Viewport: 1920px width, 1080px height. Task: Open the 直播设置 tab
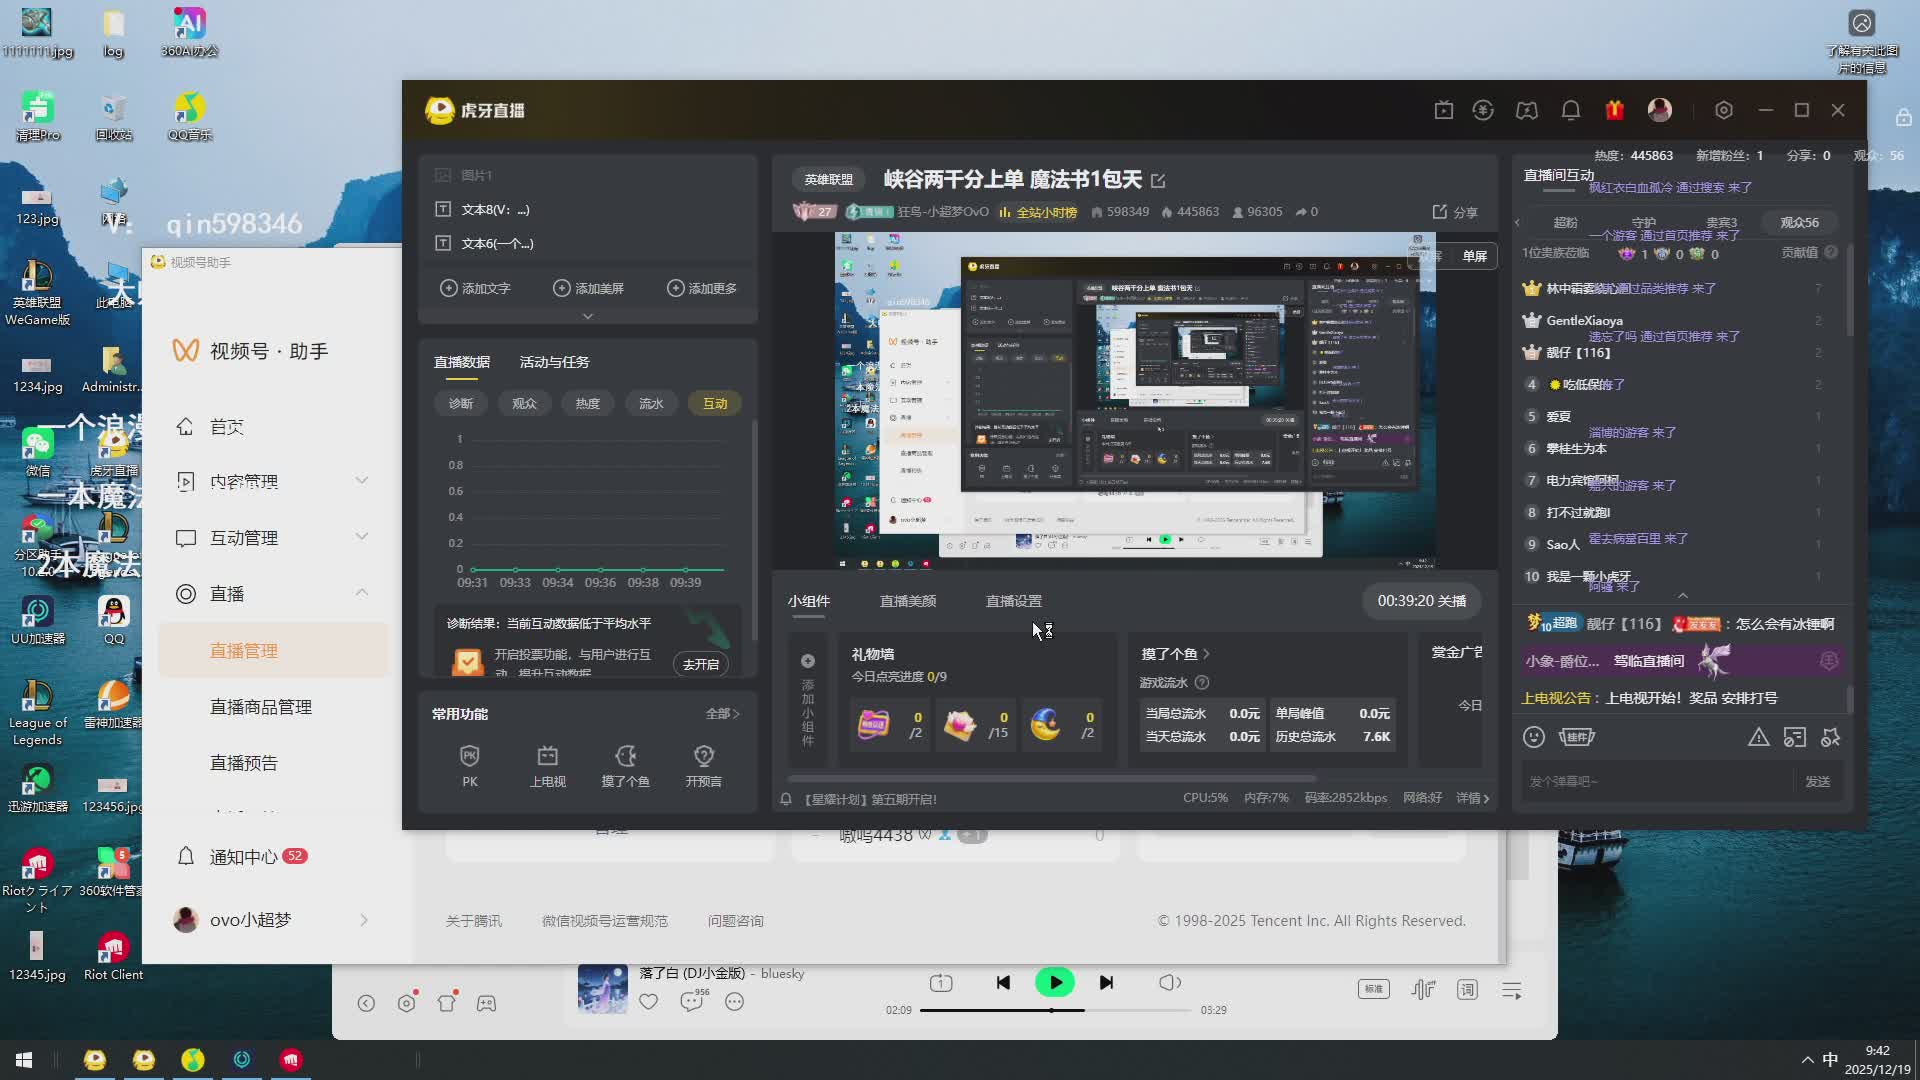pos(1013,601)
